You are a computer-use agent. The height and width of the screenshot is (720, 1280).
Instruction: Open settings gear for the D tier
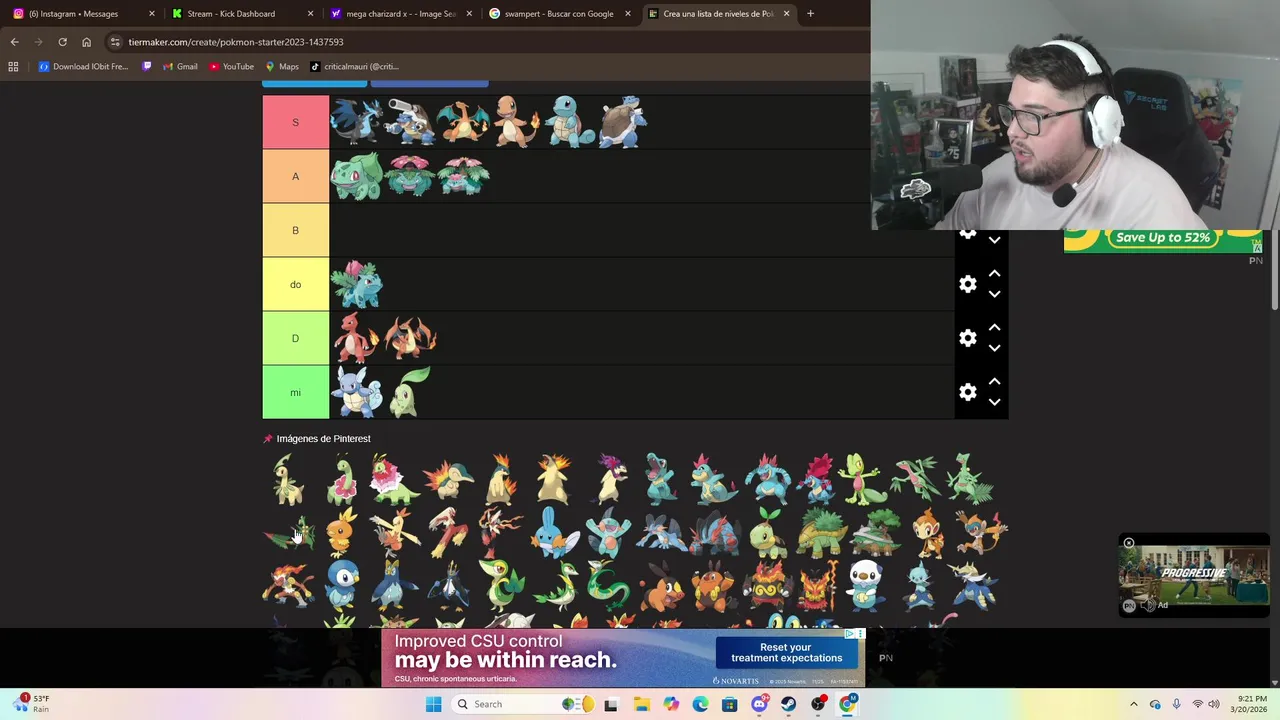tap(968, 338)
